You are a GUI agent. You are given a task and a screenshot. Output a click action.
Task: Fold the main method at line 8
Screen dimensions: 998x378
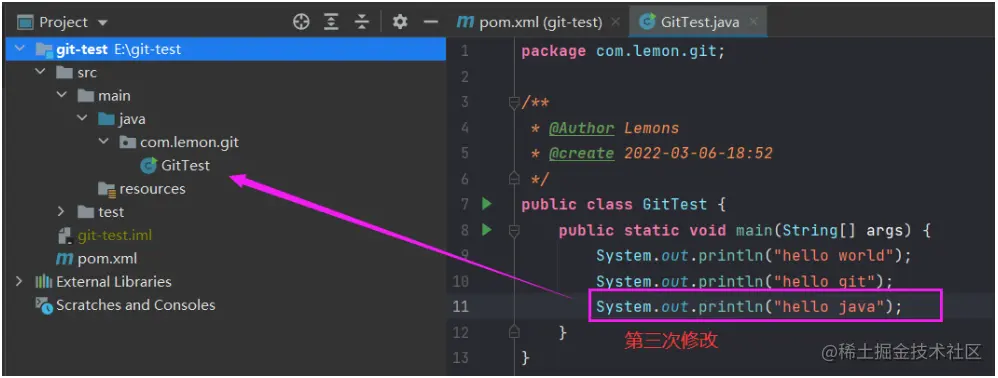pyautogui.click(x=514, y=230)
